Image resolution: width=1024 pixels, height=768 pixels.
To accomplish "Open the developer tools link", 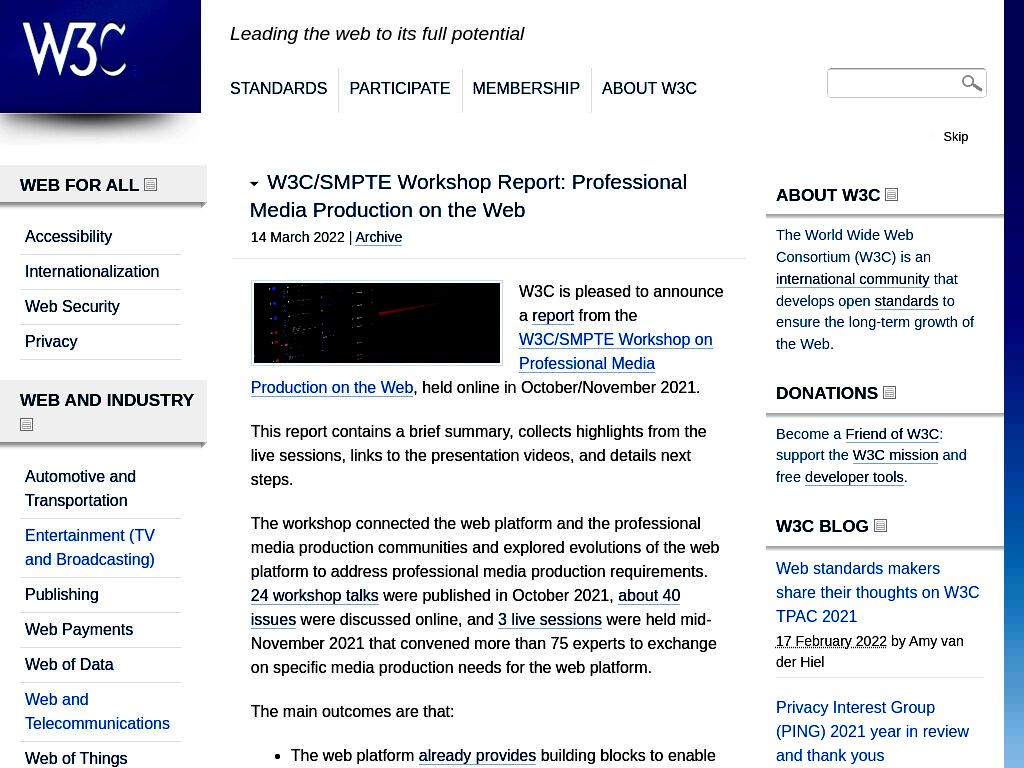I will click(855, 477).
